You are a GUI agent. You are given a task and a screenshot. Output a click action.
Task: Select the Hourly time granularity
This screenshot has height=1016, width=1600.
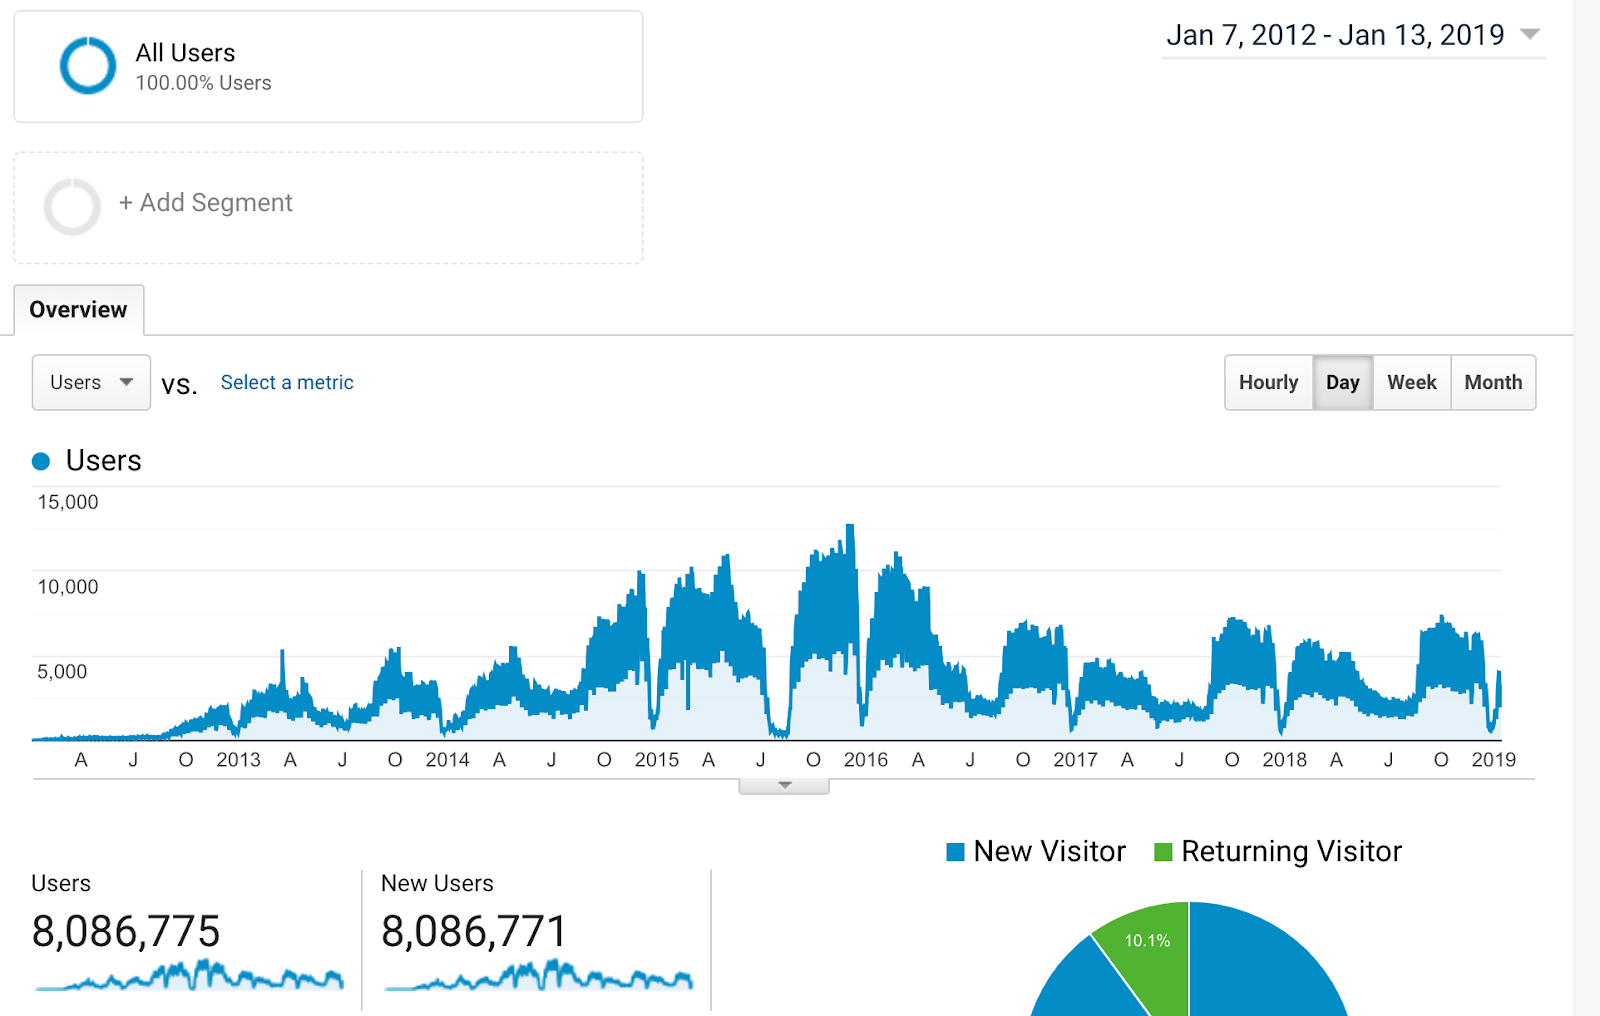(x=1268, y=382)
